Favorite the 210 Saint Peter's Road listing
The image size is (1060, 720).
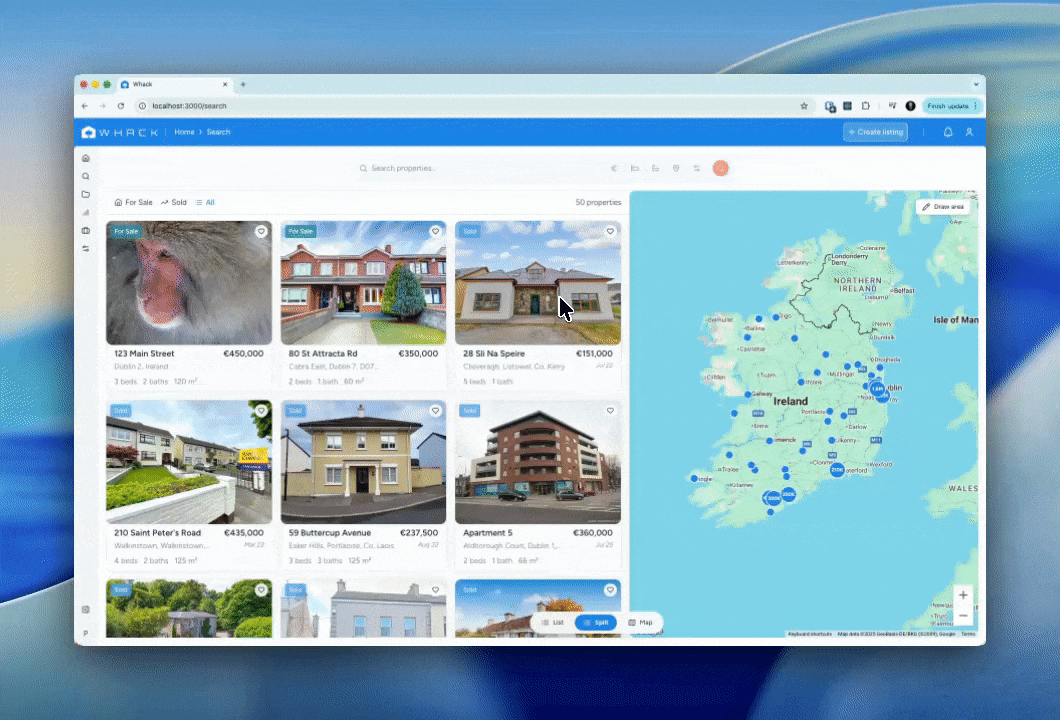(261, 410)
